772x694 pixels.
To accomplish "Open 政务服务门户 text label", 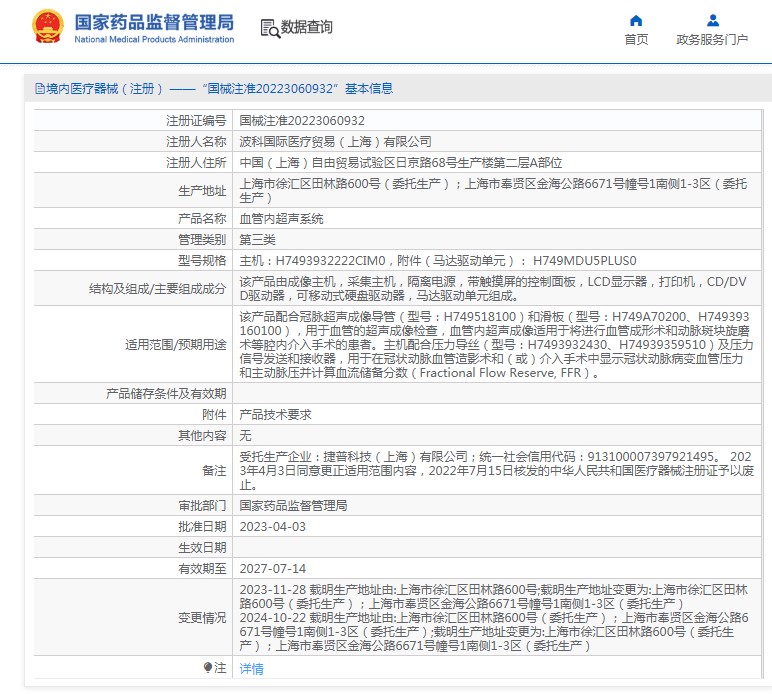I will click(x=712, y=40).
